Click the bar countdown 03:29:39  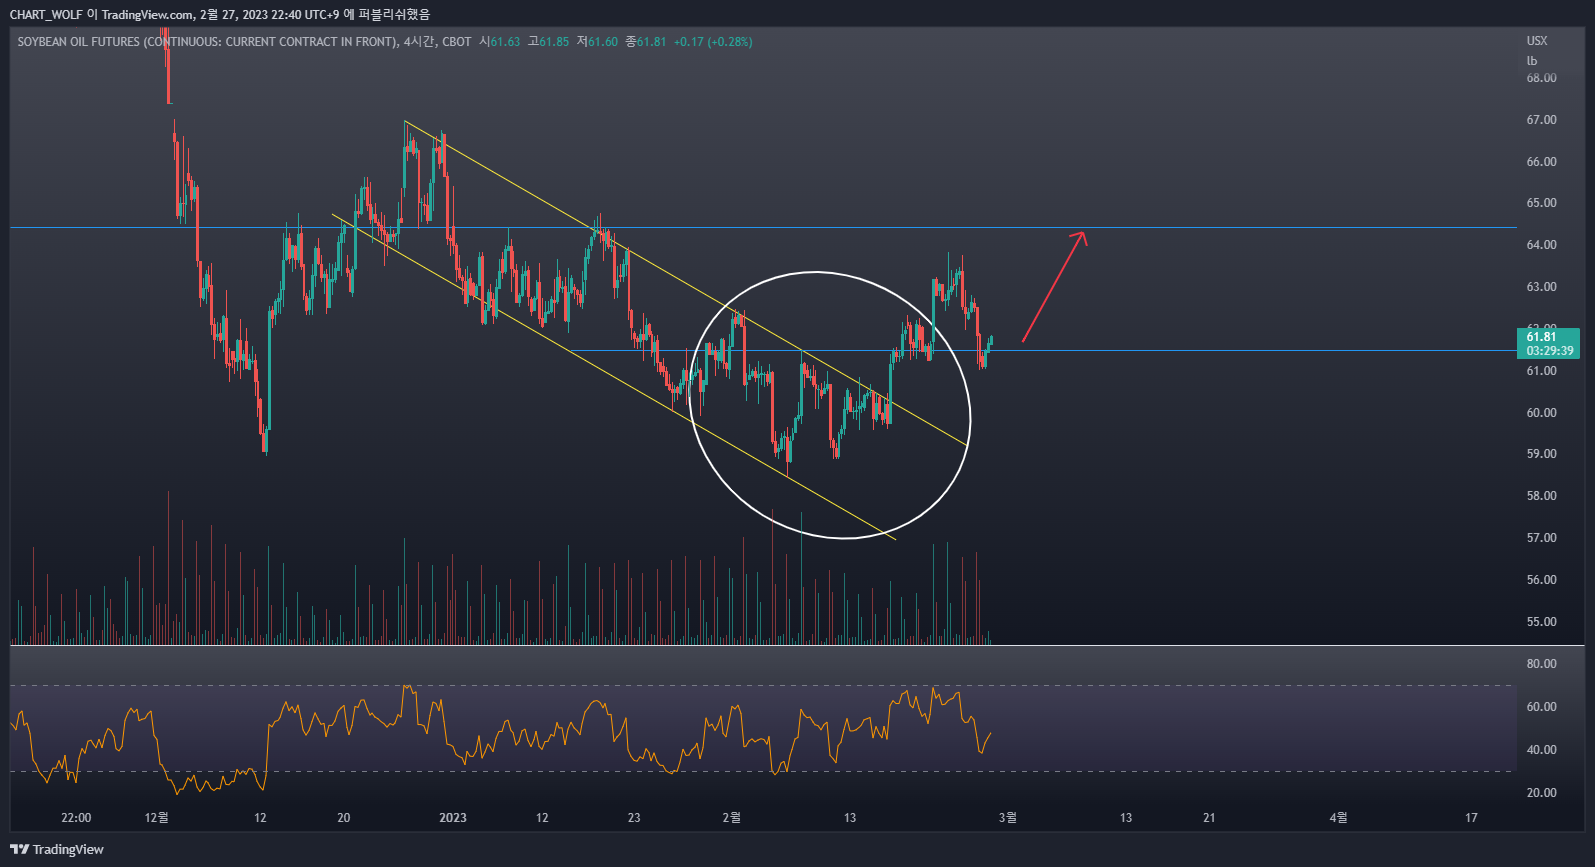point(1550,351)
